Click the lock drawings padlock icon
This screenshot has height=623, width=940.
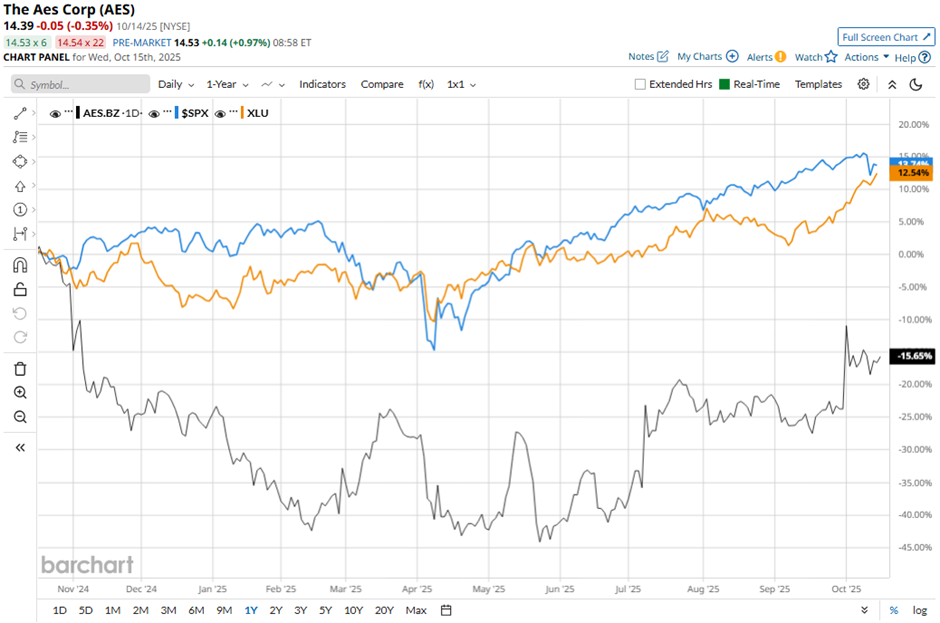coord(20,290)
